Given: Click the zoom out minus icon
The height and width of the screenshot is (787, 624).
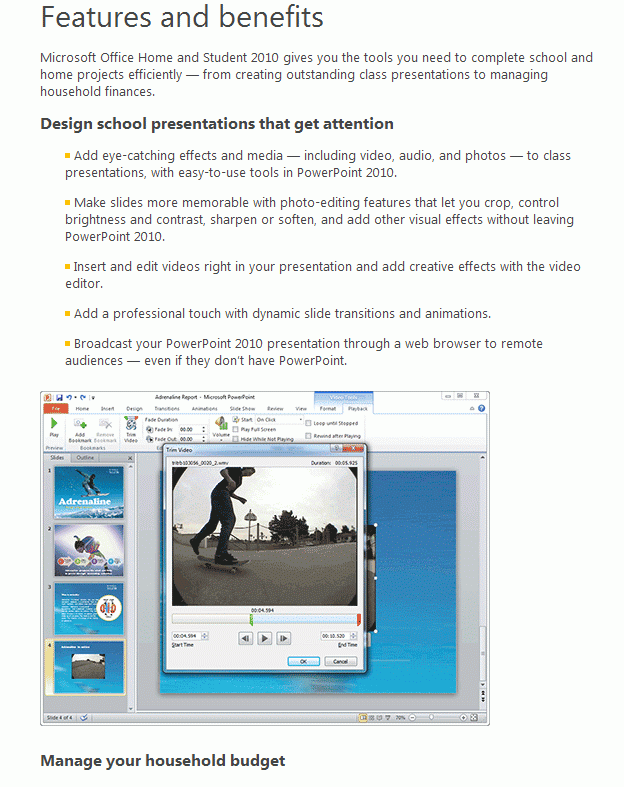Looking at the screenshot, I should tap(413, 718).
